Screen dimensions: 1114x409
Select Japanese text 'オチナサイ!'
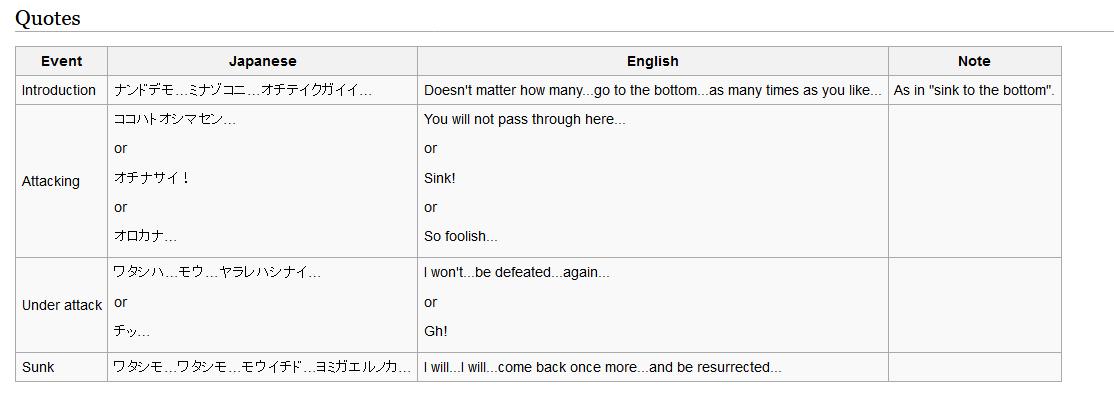(x=151, y=178)
